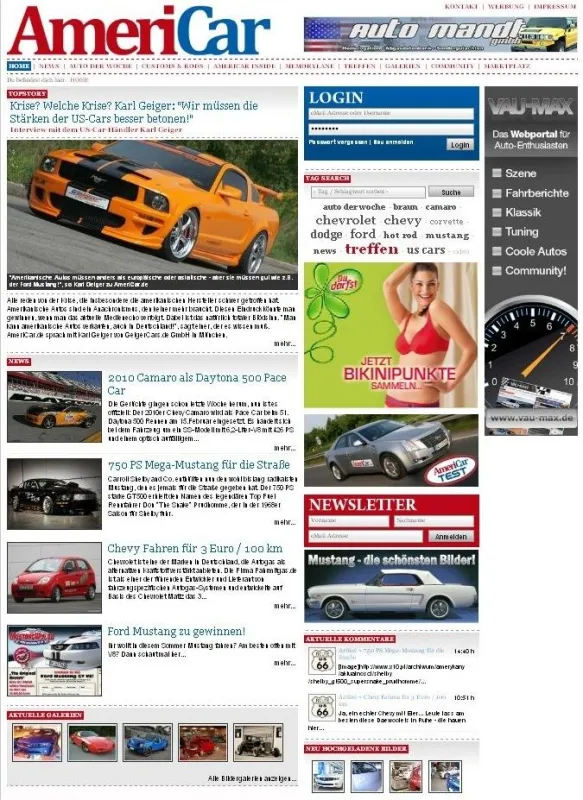Open Alle Bildergalerien anzeigen link

[x=252, y=779]
